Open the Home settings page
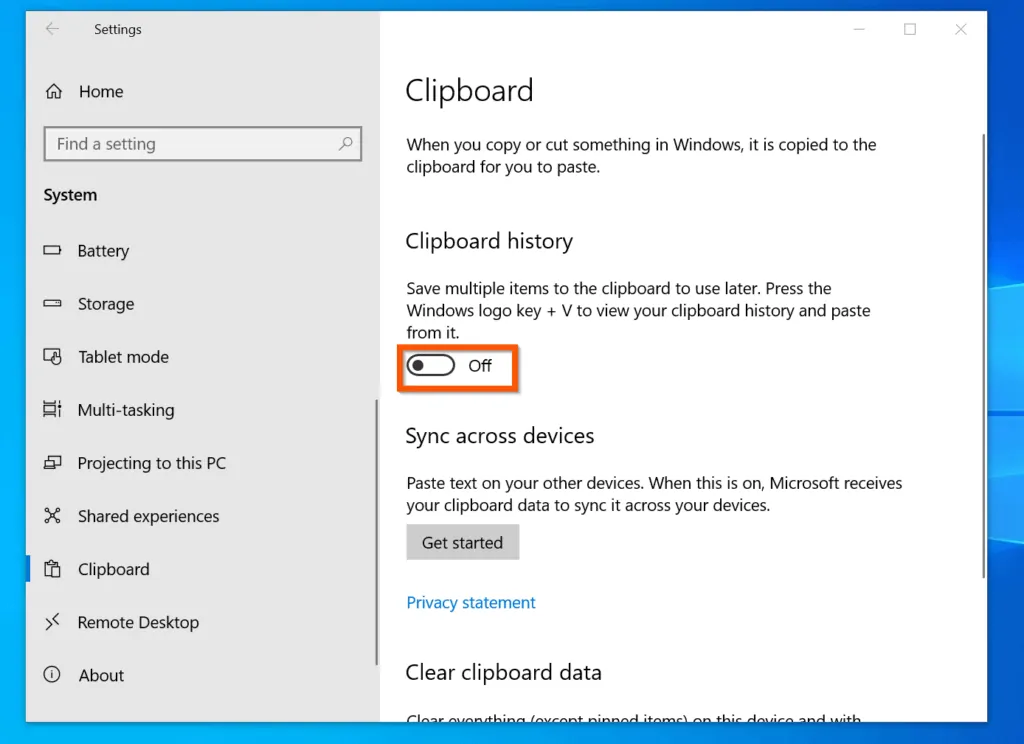The image size is (1024, 744). pyautogui.click(x=100, y=91)
